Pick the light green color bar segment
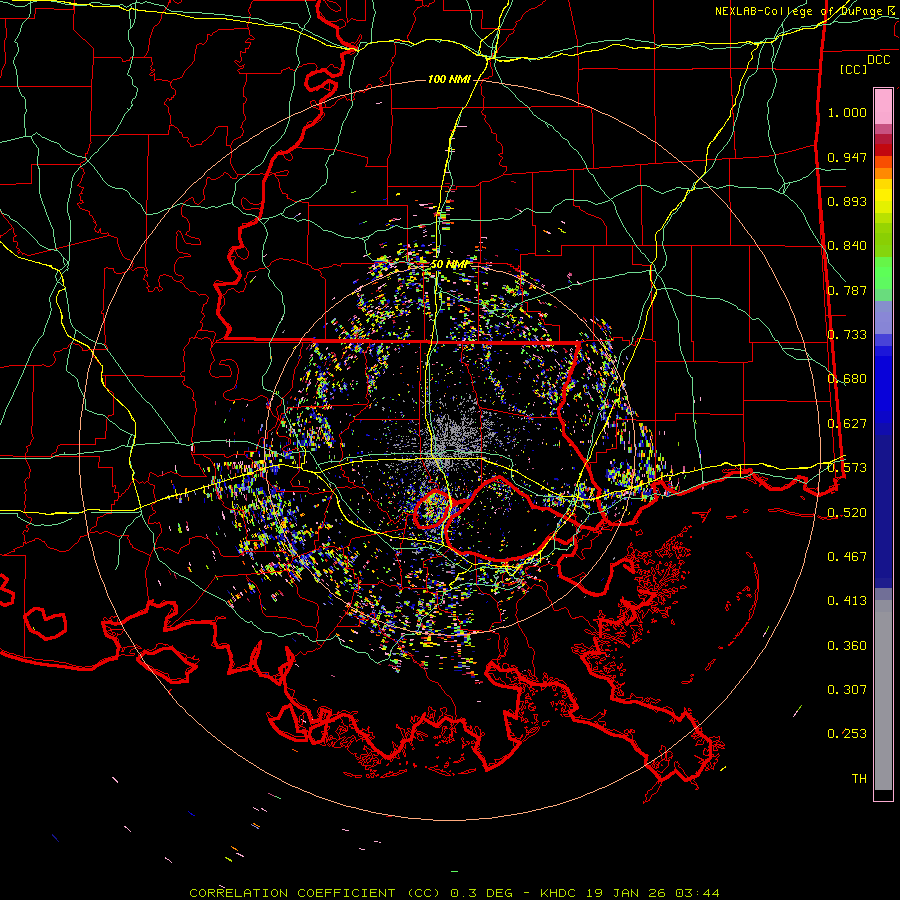Viewport: 900px width, 900px height. pyautogui.click(x=883, y=273)
